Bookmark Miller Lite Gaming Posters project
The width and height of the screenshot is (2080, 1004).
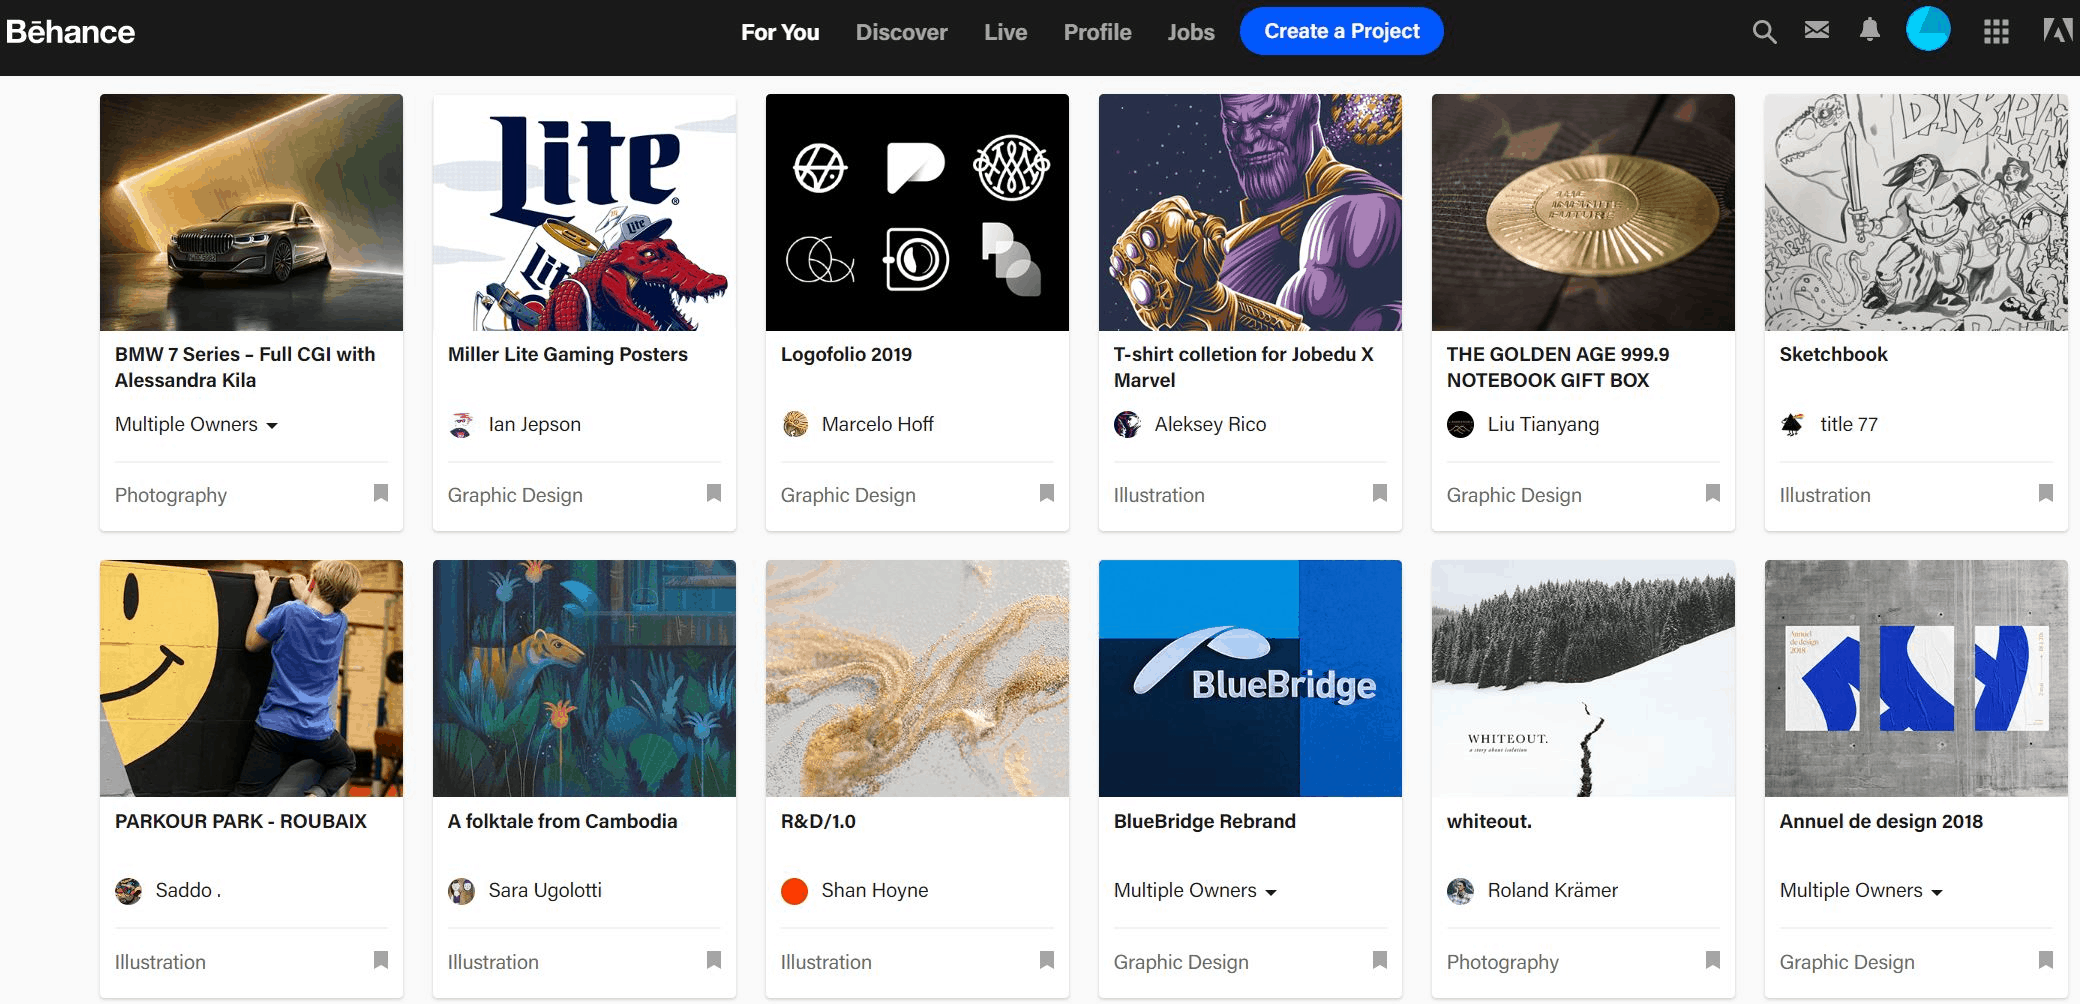pyautogui.click(x=714, y=493)
